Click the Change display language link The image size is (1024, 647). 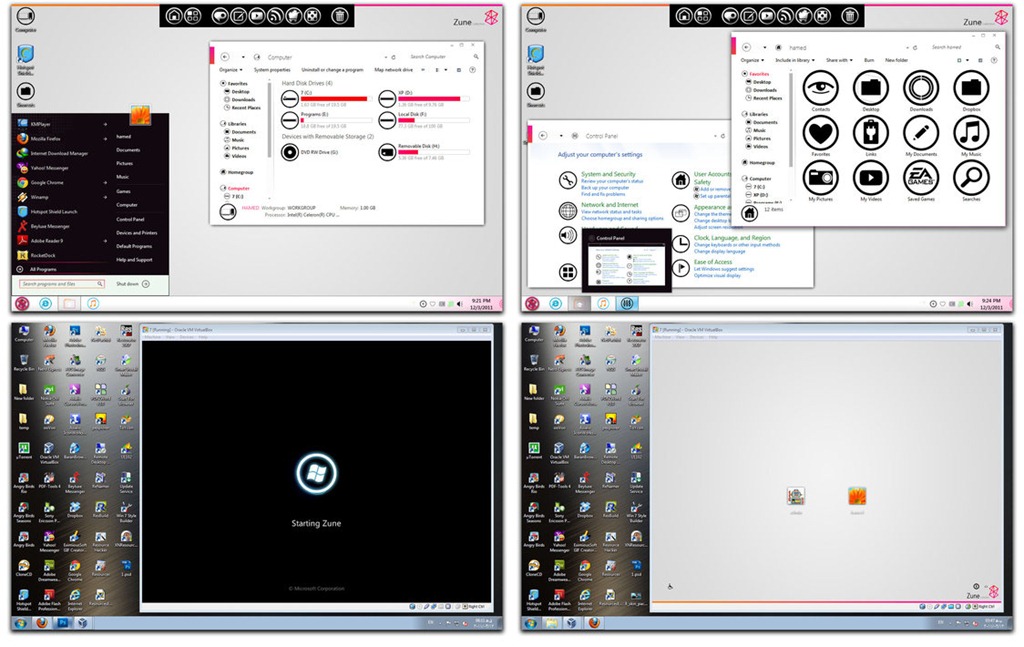tap(719, 251)
